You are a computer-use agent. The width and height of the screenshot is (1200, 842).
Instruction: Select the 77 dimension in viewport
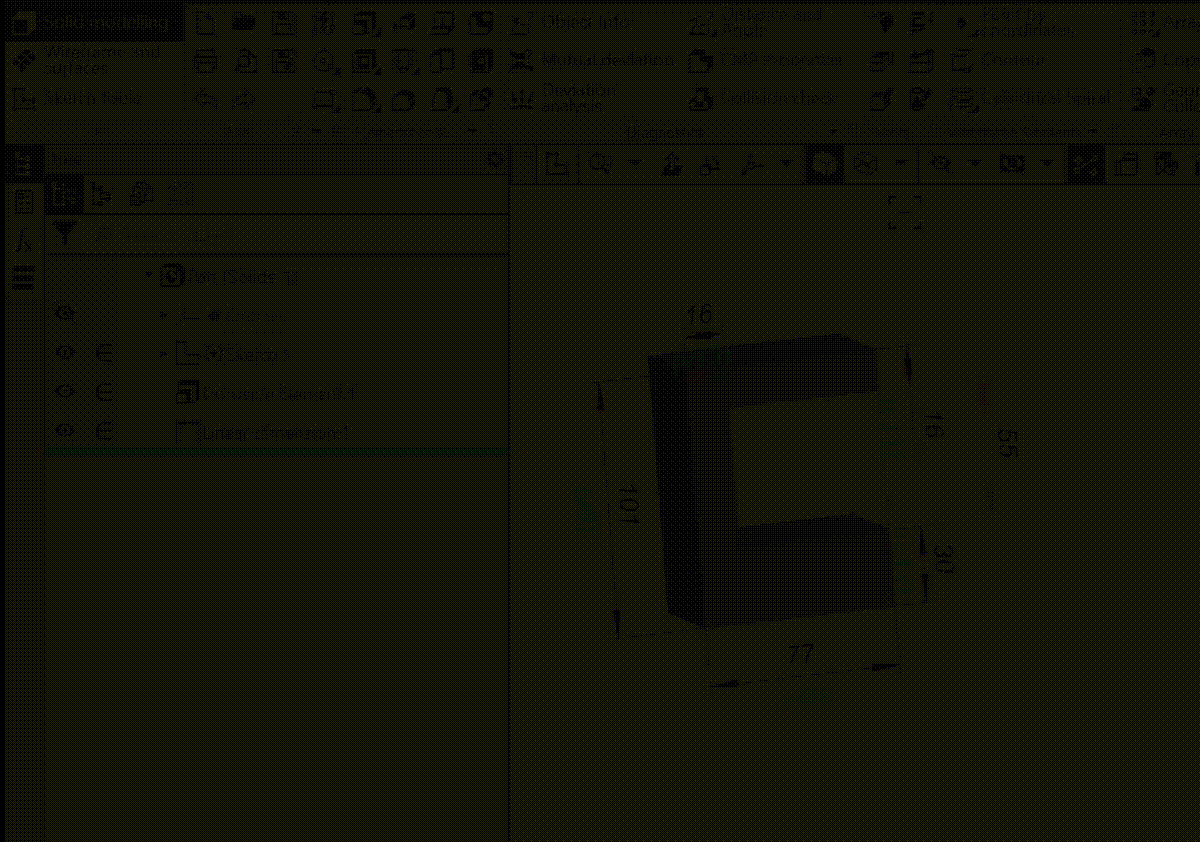tap(799, 655)
